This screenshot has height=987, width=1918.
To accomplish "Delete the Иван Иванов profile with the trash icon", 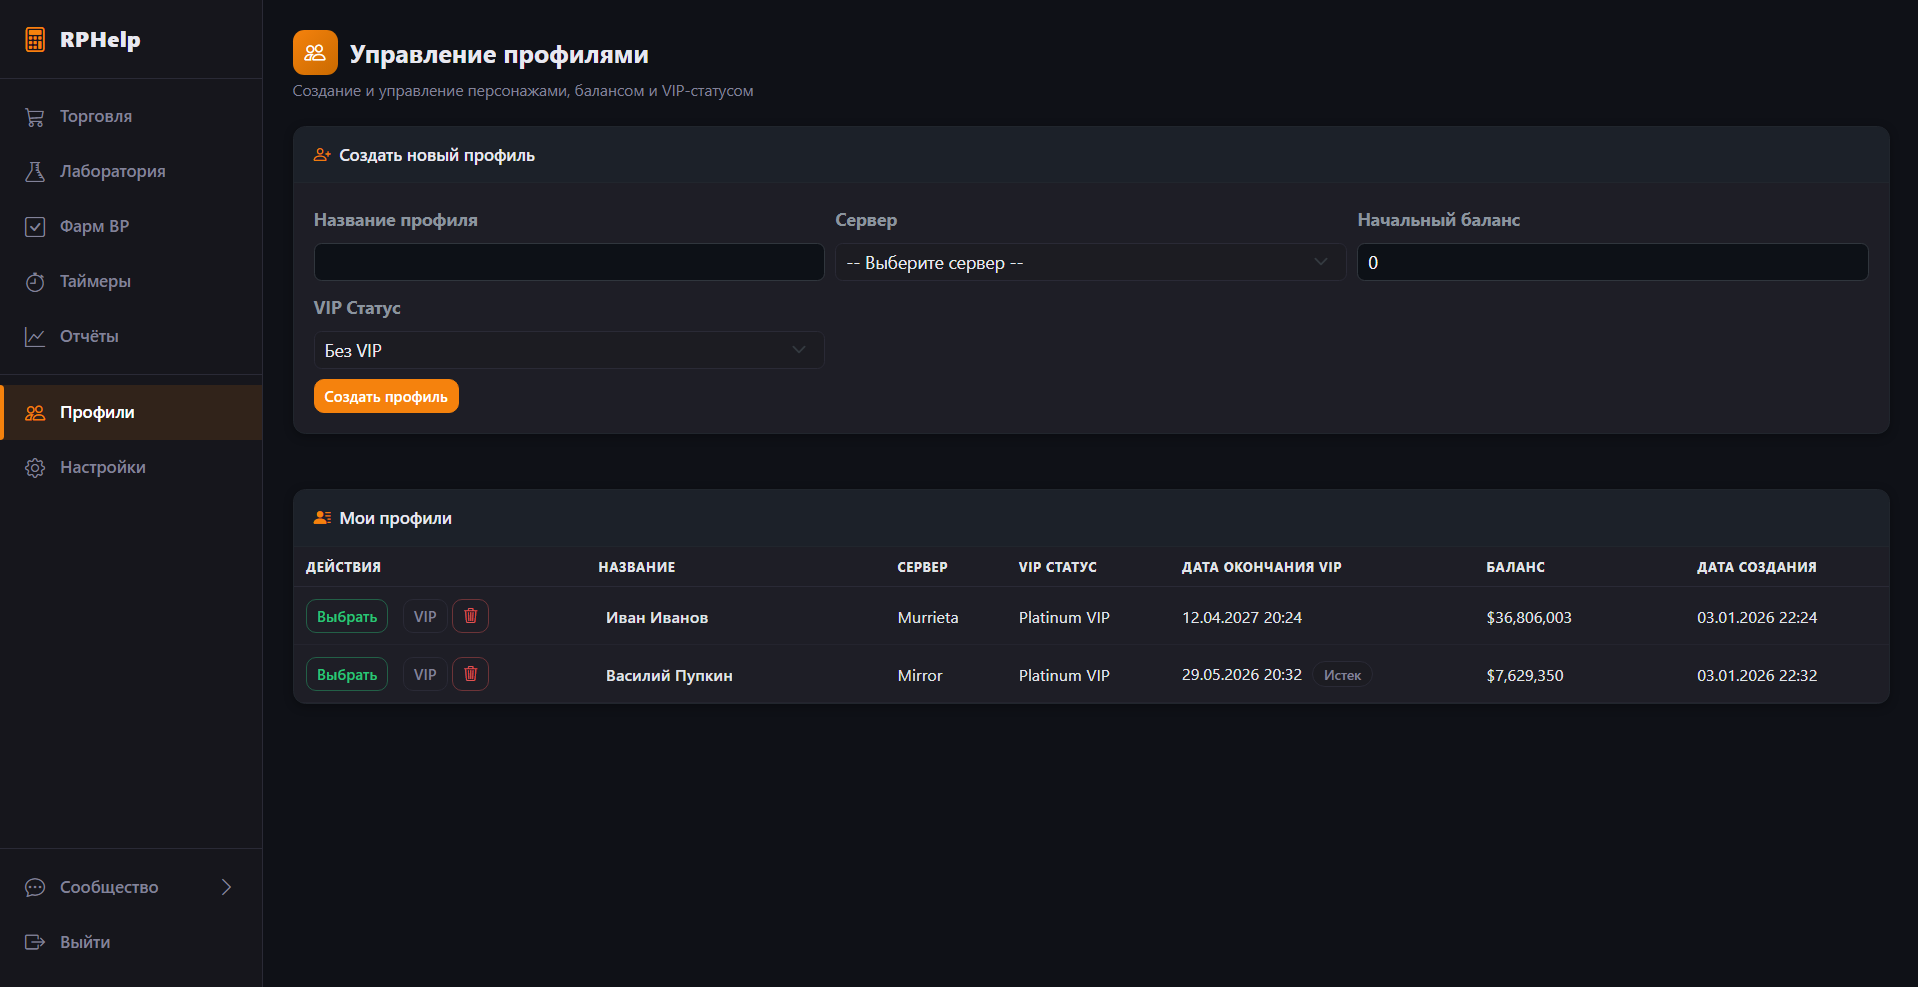I will pos(470,616).
